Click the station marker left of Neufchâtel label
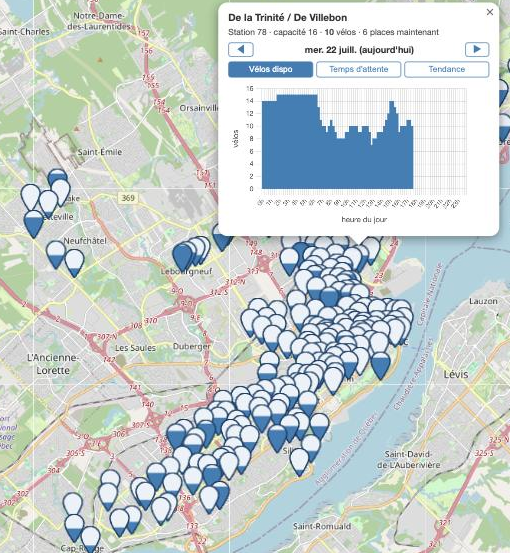 (56, 255)
